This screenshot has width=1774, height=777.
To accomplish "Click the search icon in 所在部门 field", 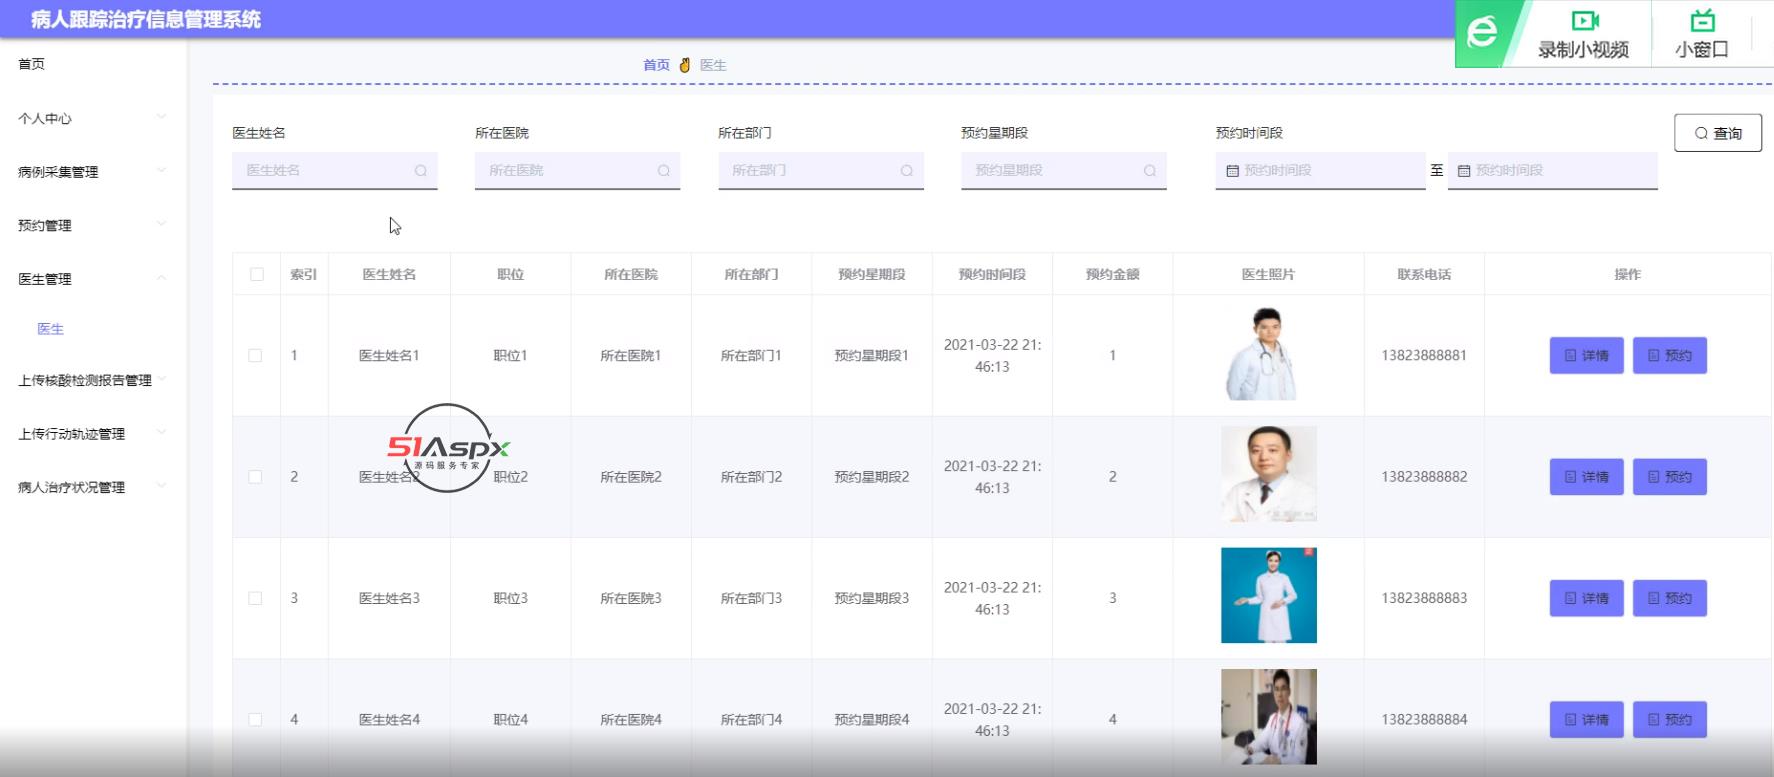I will point(907,171).
